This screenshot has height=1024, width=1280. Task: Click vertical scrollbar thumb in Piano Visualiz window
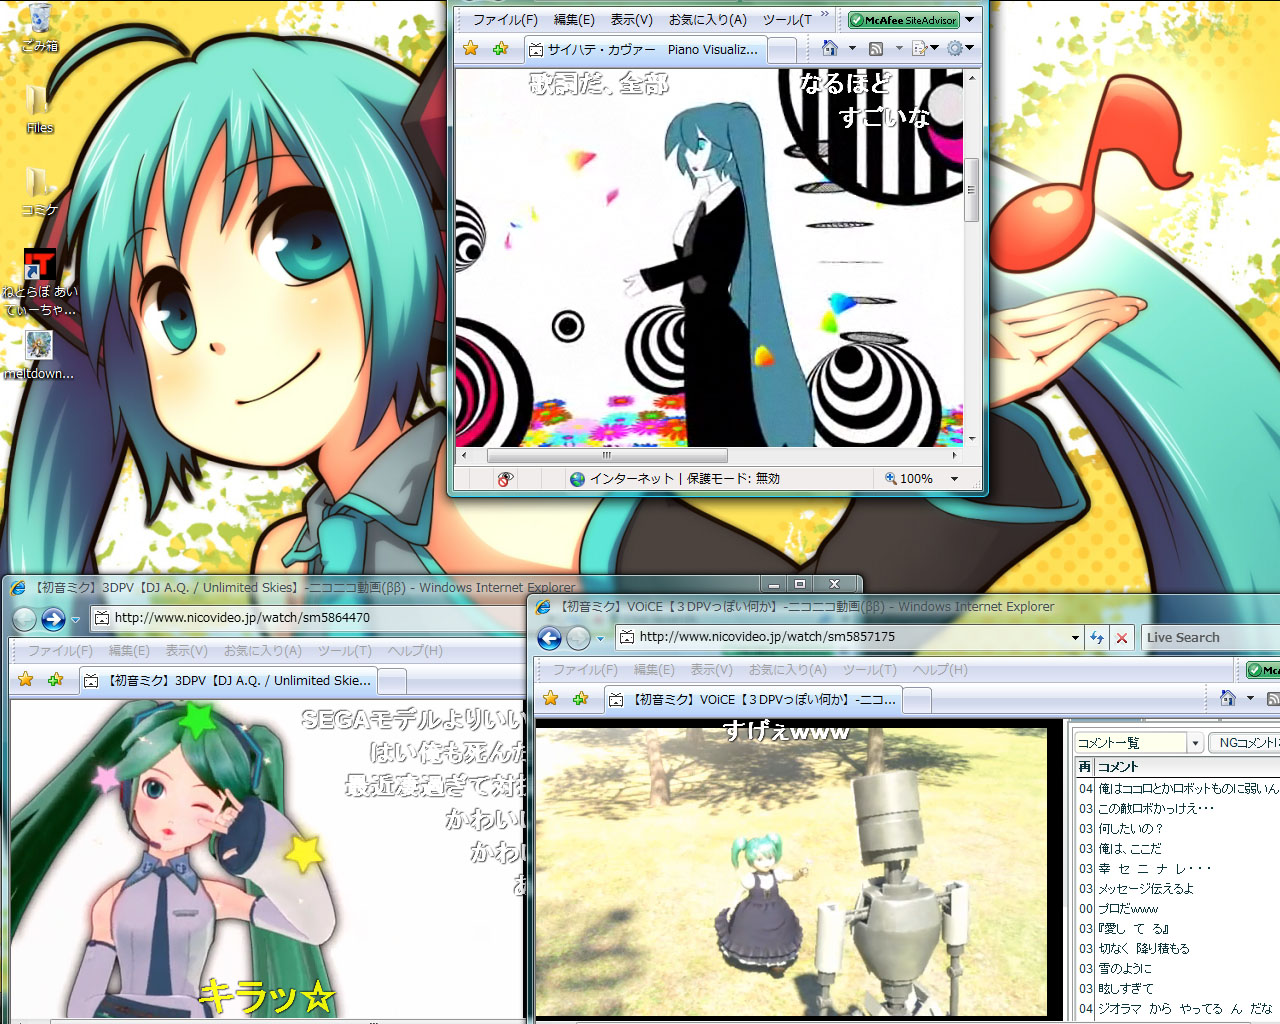(971, 190)
